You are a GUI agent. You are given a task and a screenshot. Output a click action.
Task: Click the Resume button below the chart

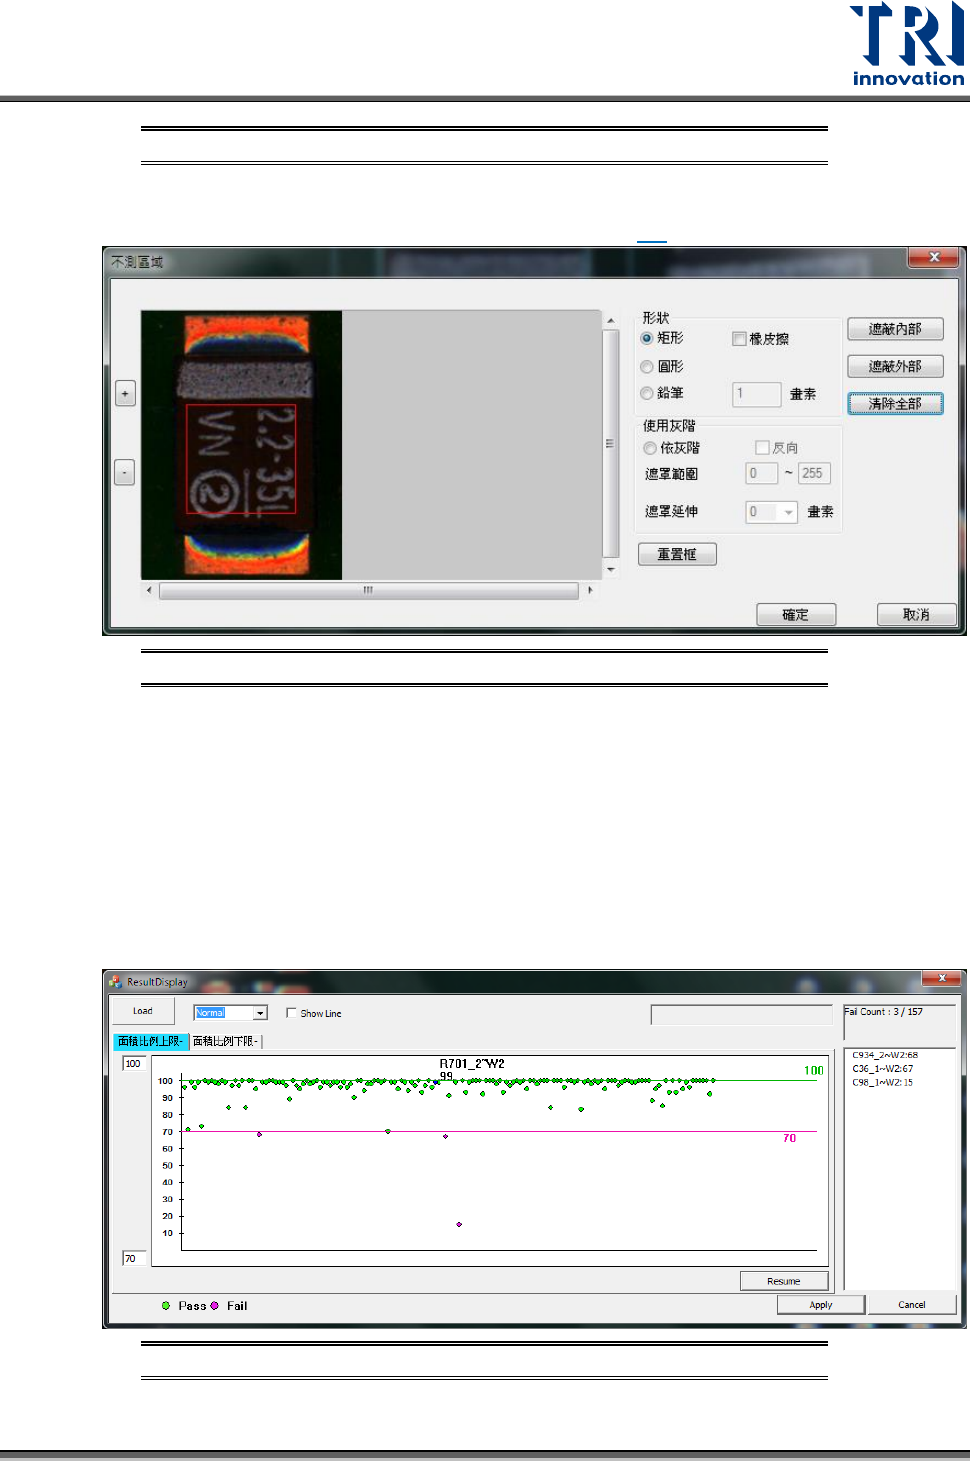[x=784, y=1281]
